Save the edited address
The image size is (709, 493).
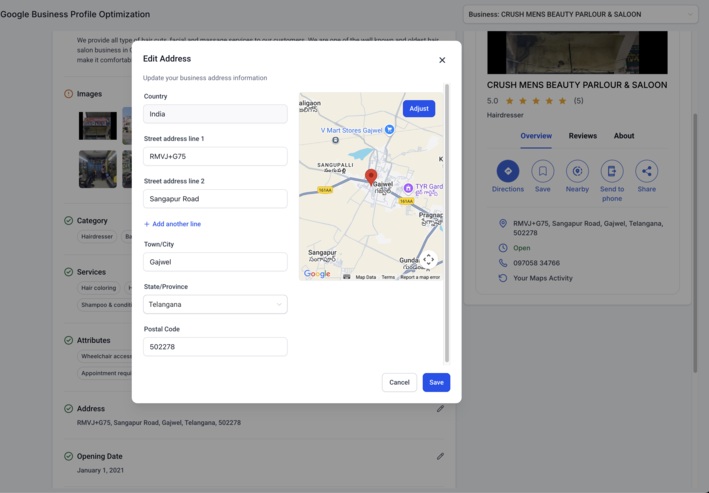click(436, 382)
